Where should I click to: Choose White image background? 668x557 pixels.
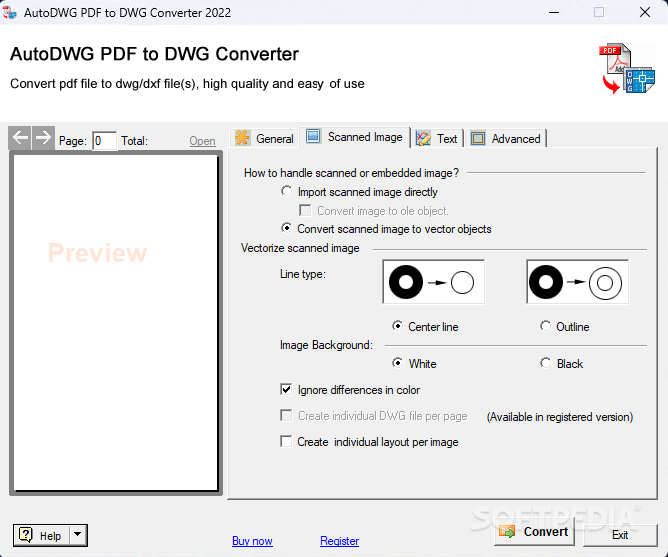[397, 363]
